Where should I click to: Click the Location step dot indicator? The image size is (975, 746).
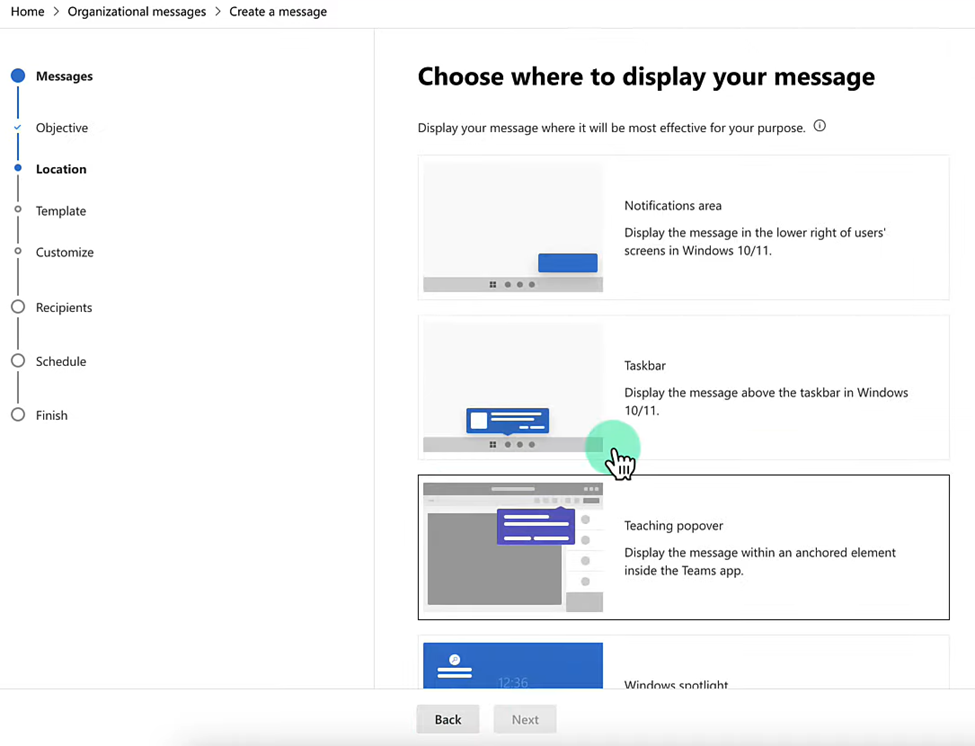click(18, 168)
